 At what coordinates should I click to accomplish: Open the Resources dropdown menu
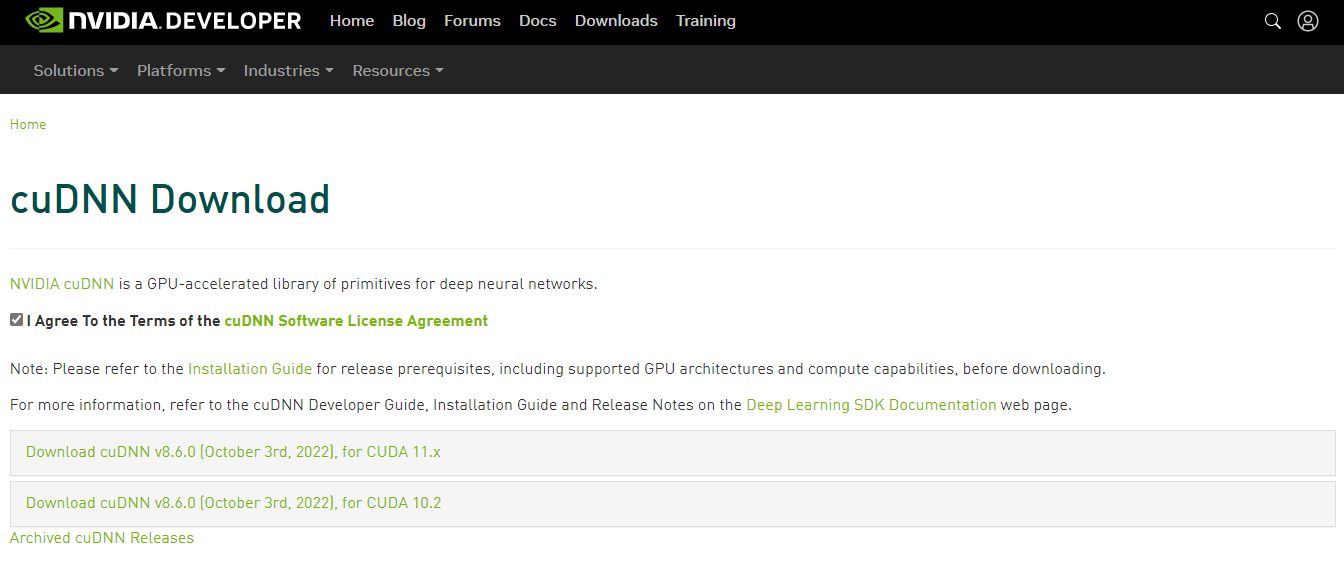pos(397,71)
